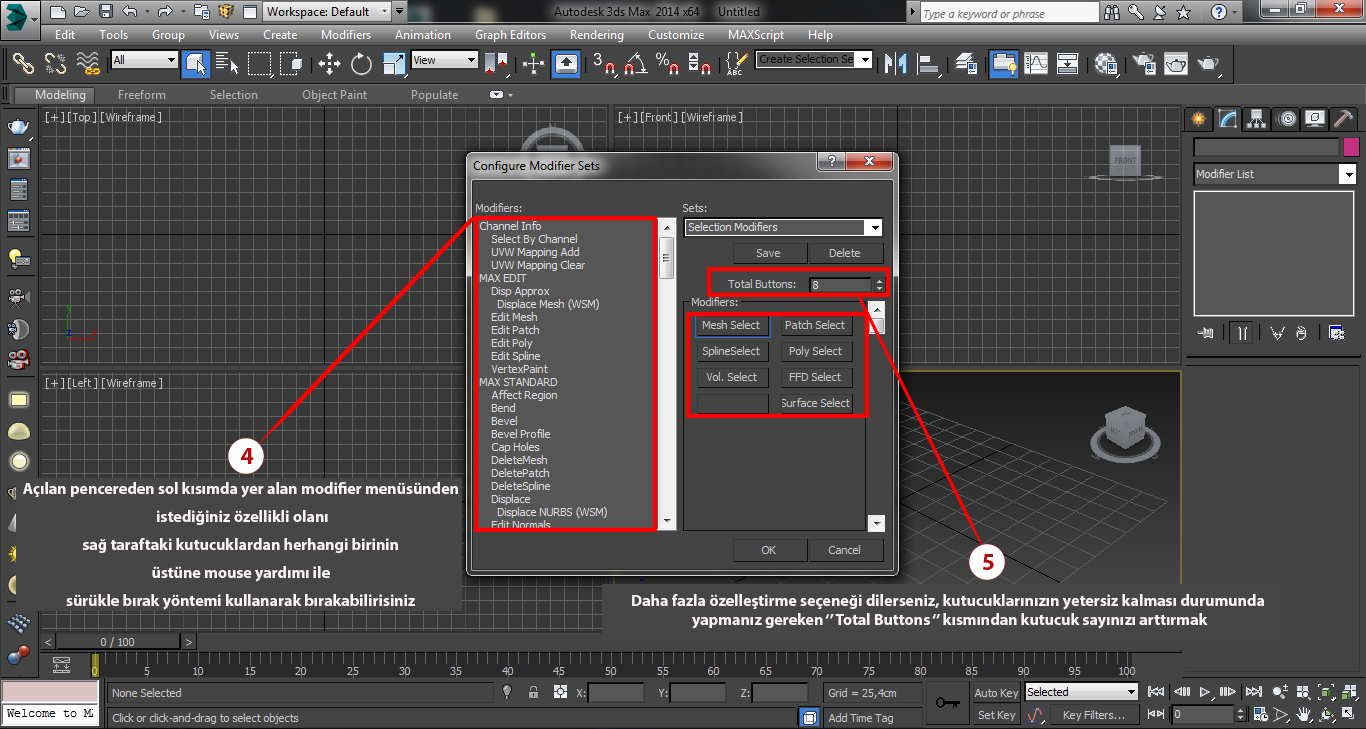Screen dimensions: 1366x729
Task: Click the Cancel button in dialog
Action: (844, 550)
